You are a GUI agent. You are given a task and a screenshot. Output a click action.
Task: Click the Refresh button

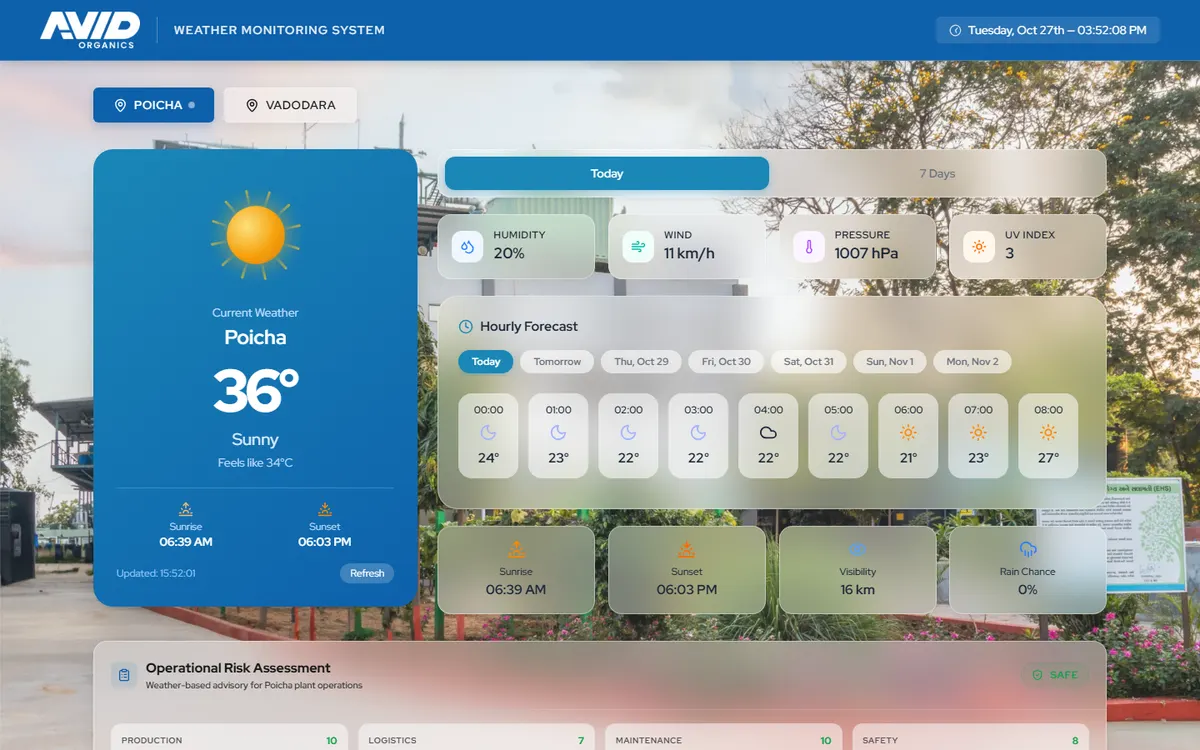pos(367,573)
